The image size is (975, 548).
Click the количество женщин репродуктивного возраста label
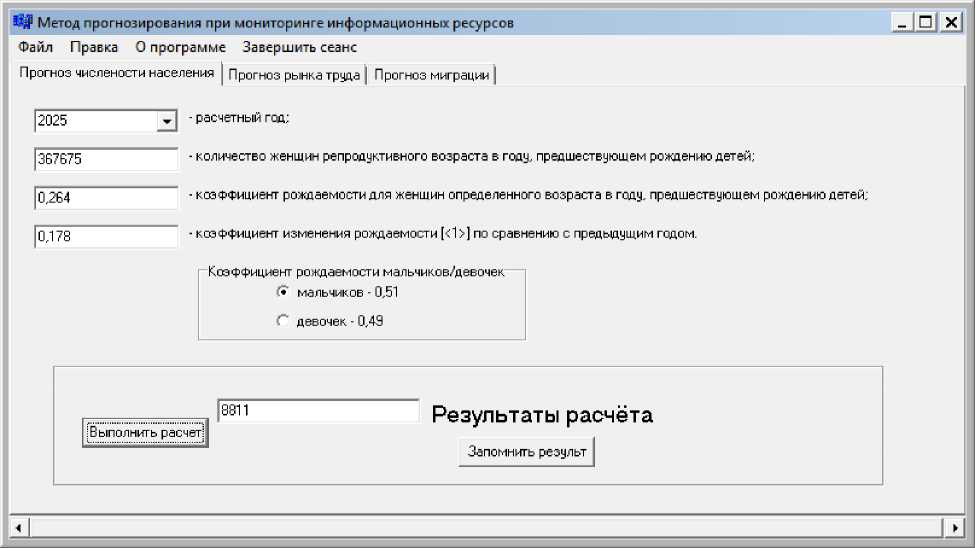coord(472,156)
